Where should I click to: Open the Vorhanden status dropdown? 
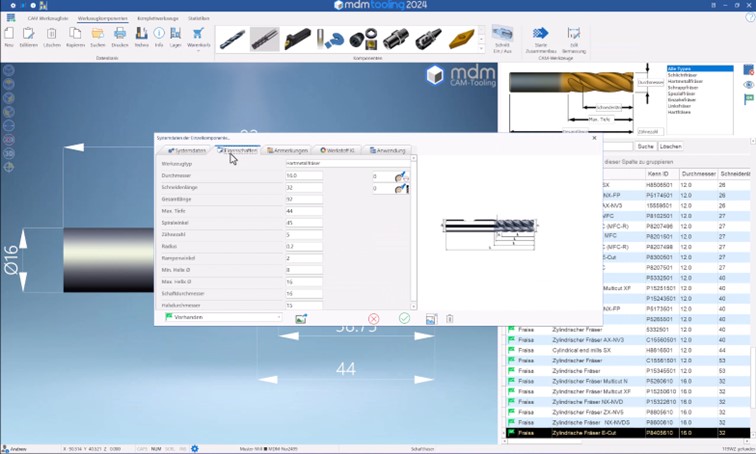pyautogui.click(x=223, y=317)
